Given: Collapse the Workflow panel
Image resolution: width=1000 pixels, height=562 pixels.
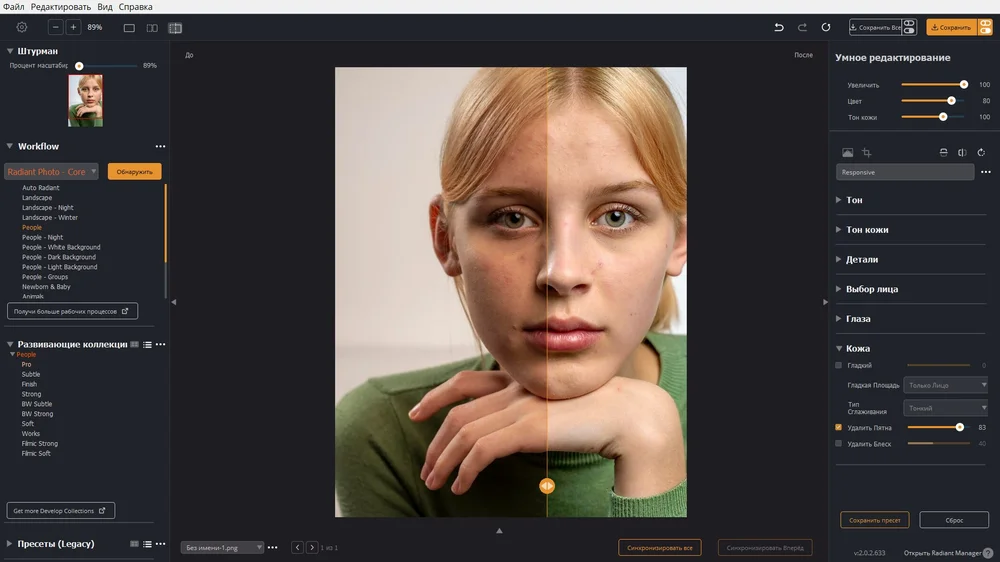Looking at the screenshot, I should click(x=10, y=146).
